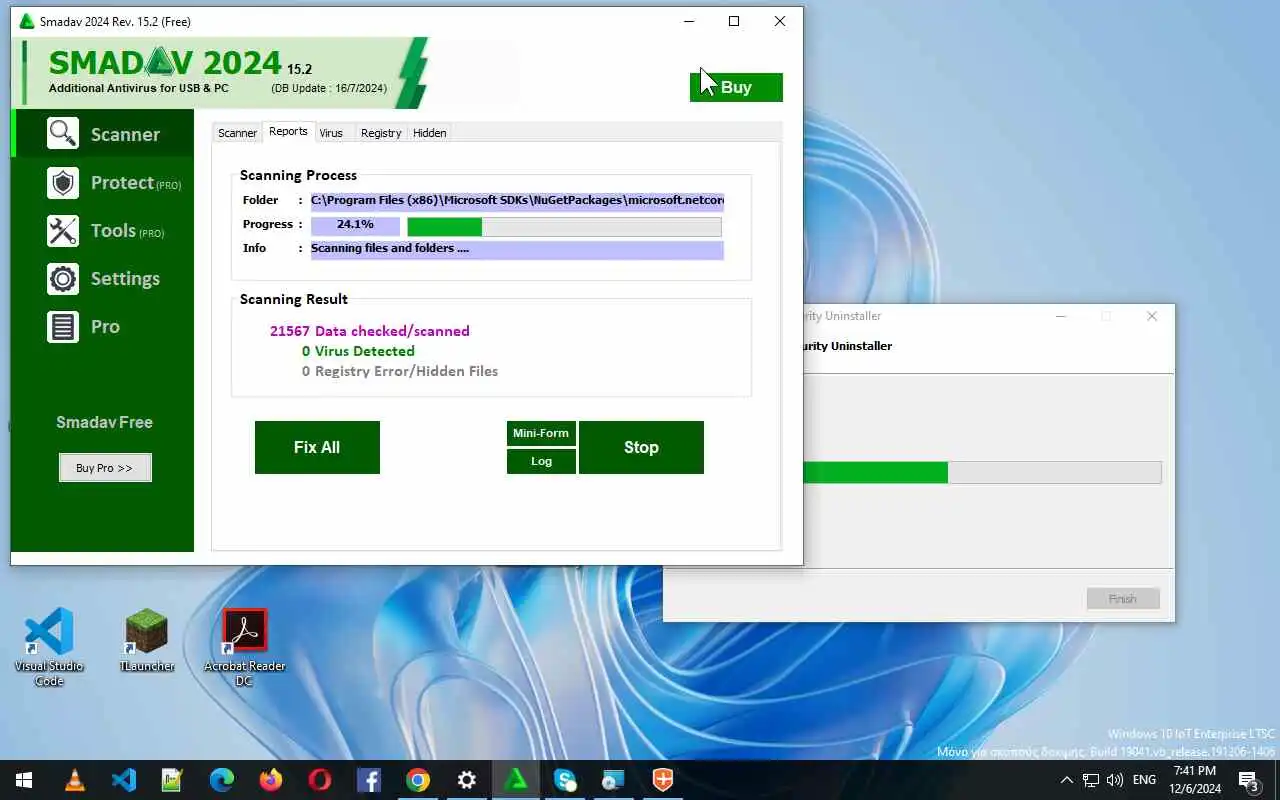Click the Smadav scan progress bar
Screen dimensions: 1280x800
coord(564,227)
